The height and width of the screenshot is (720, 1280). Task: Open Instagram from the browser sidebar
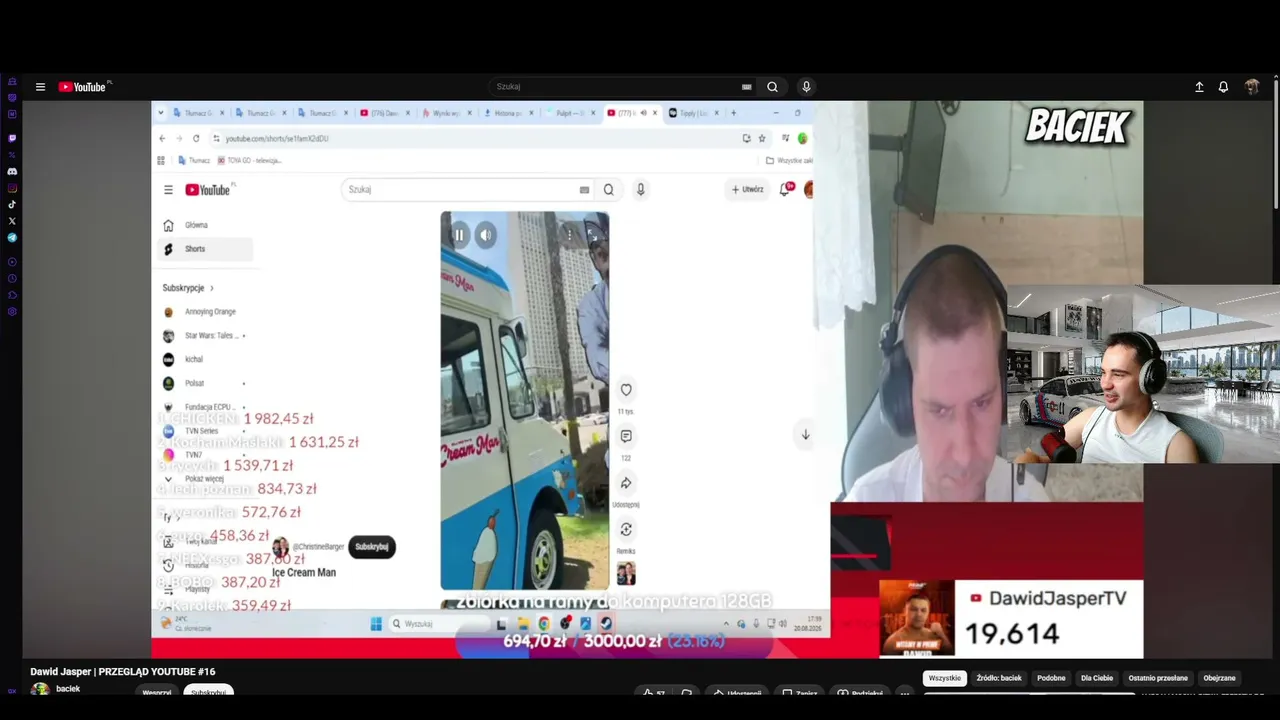[12, 188]
